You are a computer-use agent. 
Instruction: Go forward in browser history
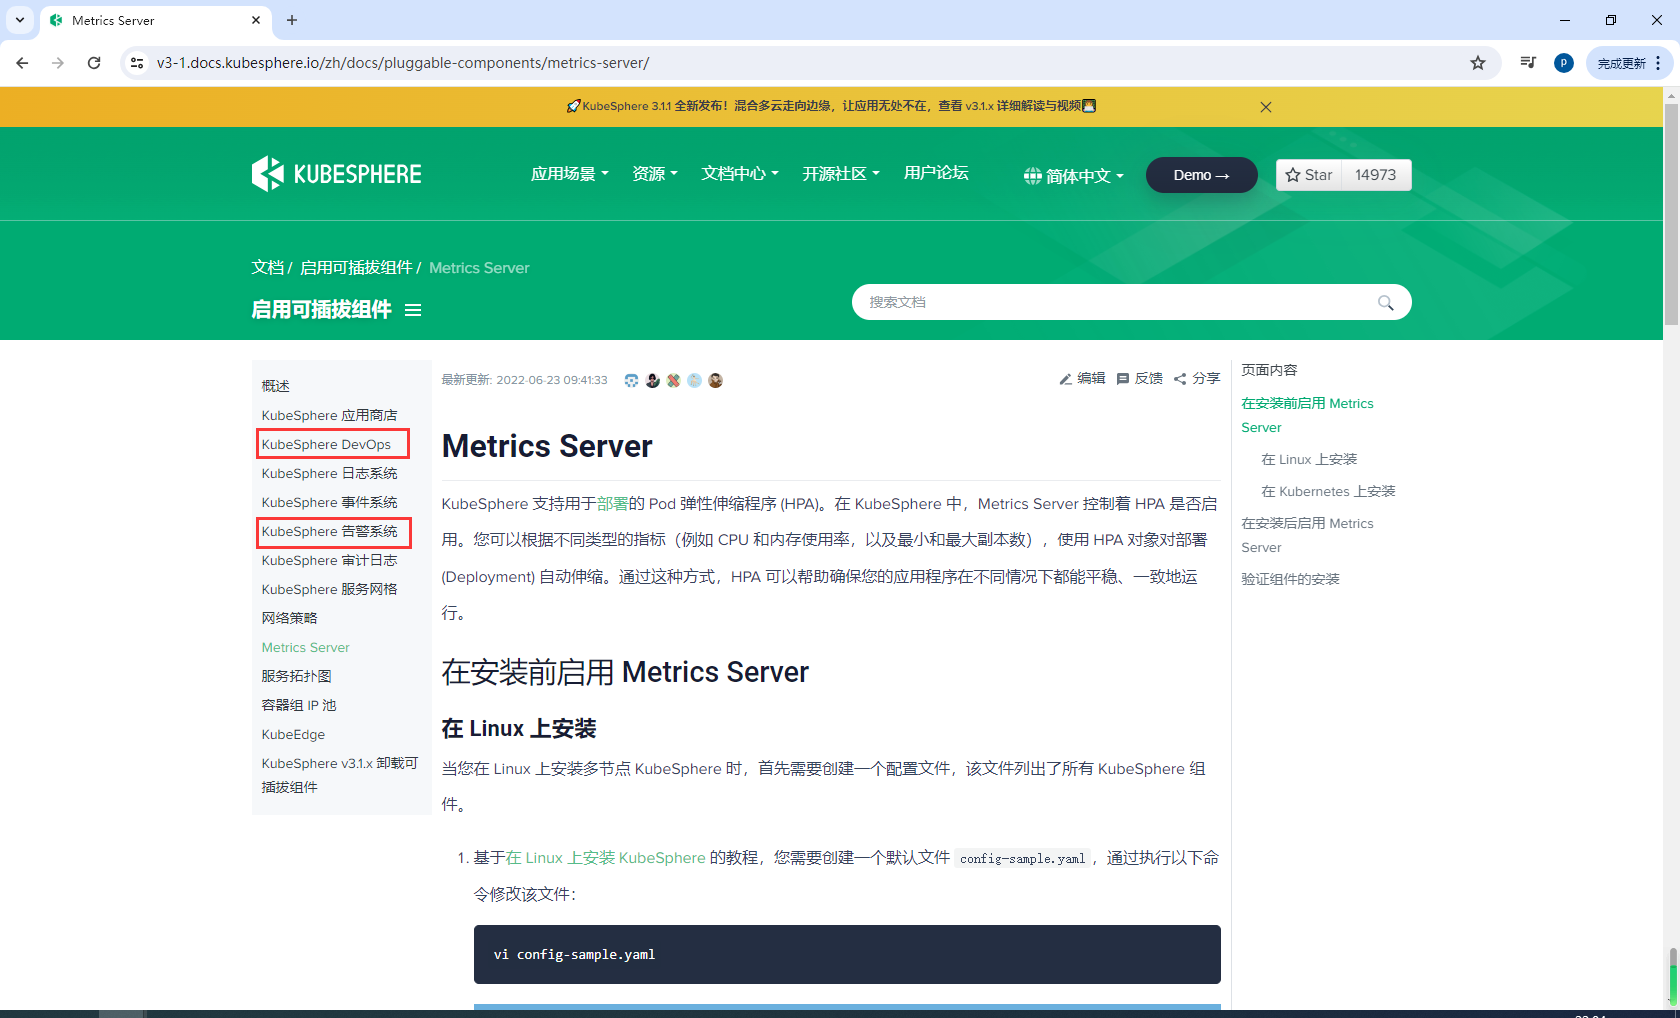tap(58, 63)
